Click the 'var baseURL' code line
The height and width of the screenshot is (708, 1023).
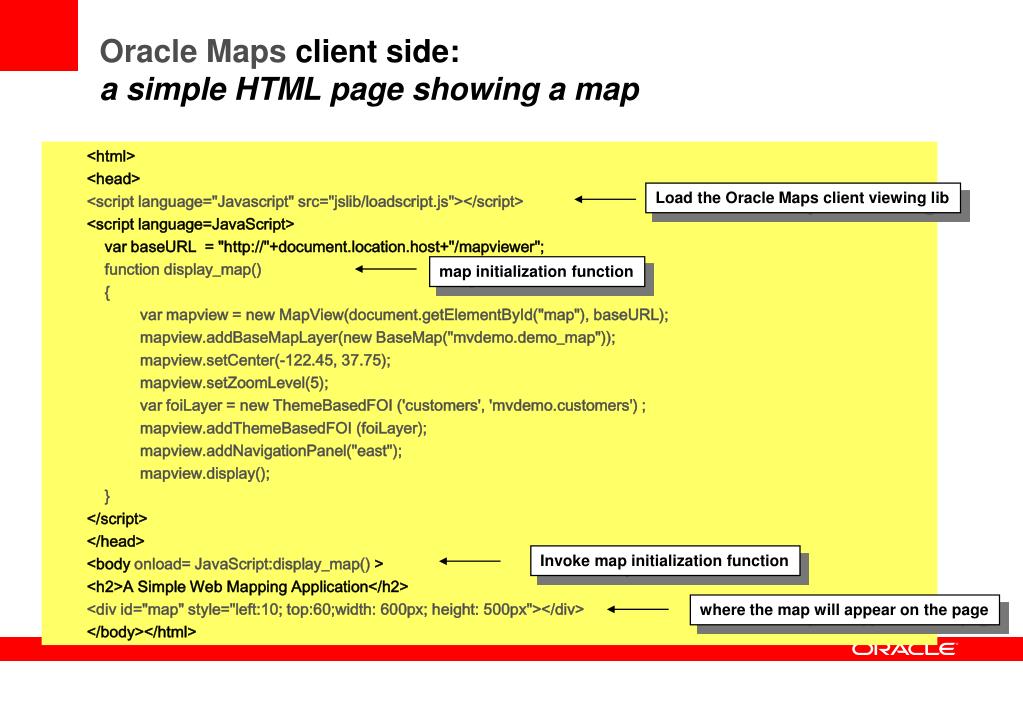[324, 247]
